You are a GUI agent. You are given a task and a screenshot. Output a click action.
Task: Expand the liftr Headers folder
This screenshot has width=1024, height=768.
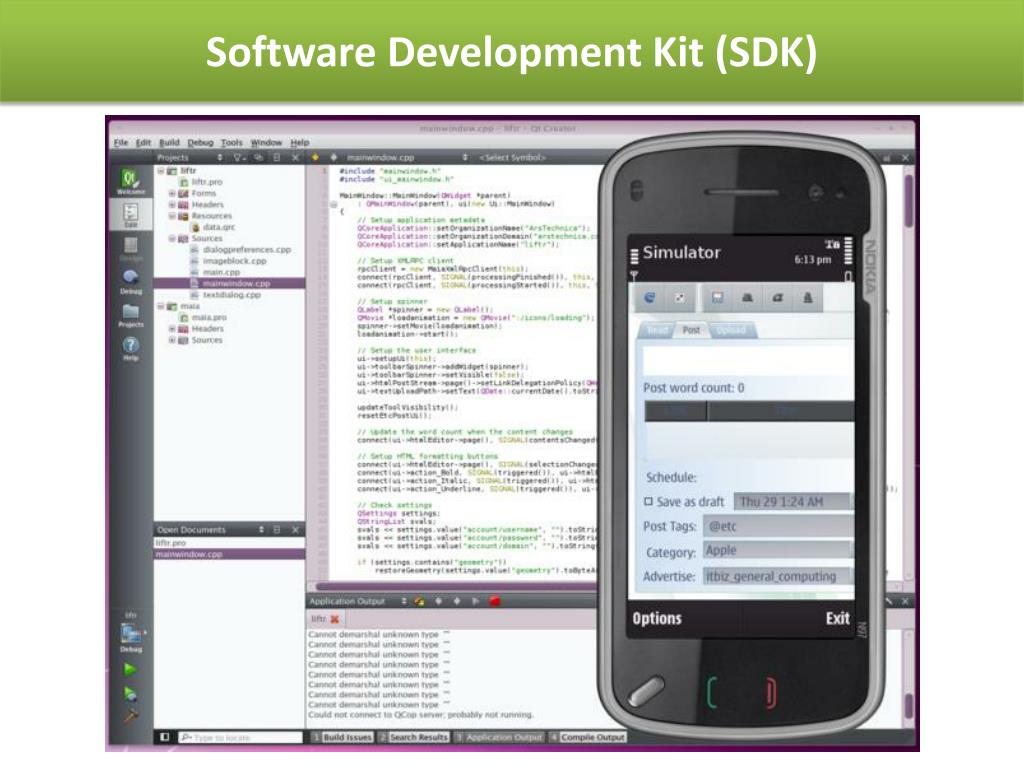[172, 204]
